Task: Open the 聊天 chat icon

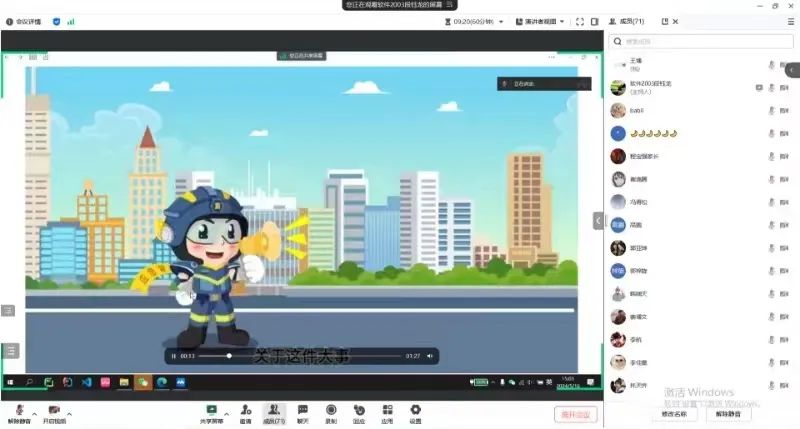Action: (x=302, y=411)
